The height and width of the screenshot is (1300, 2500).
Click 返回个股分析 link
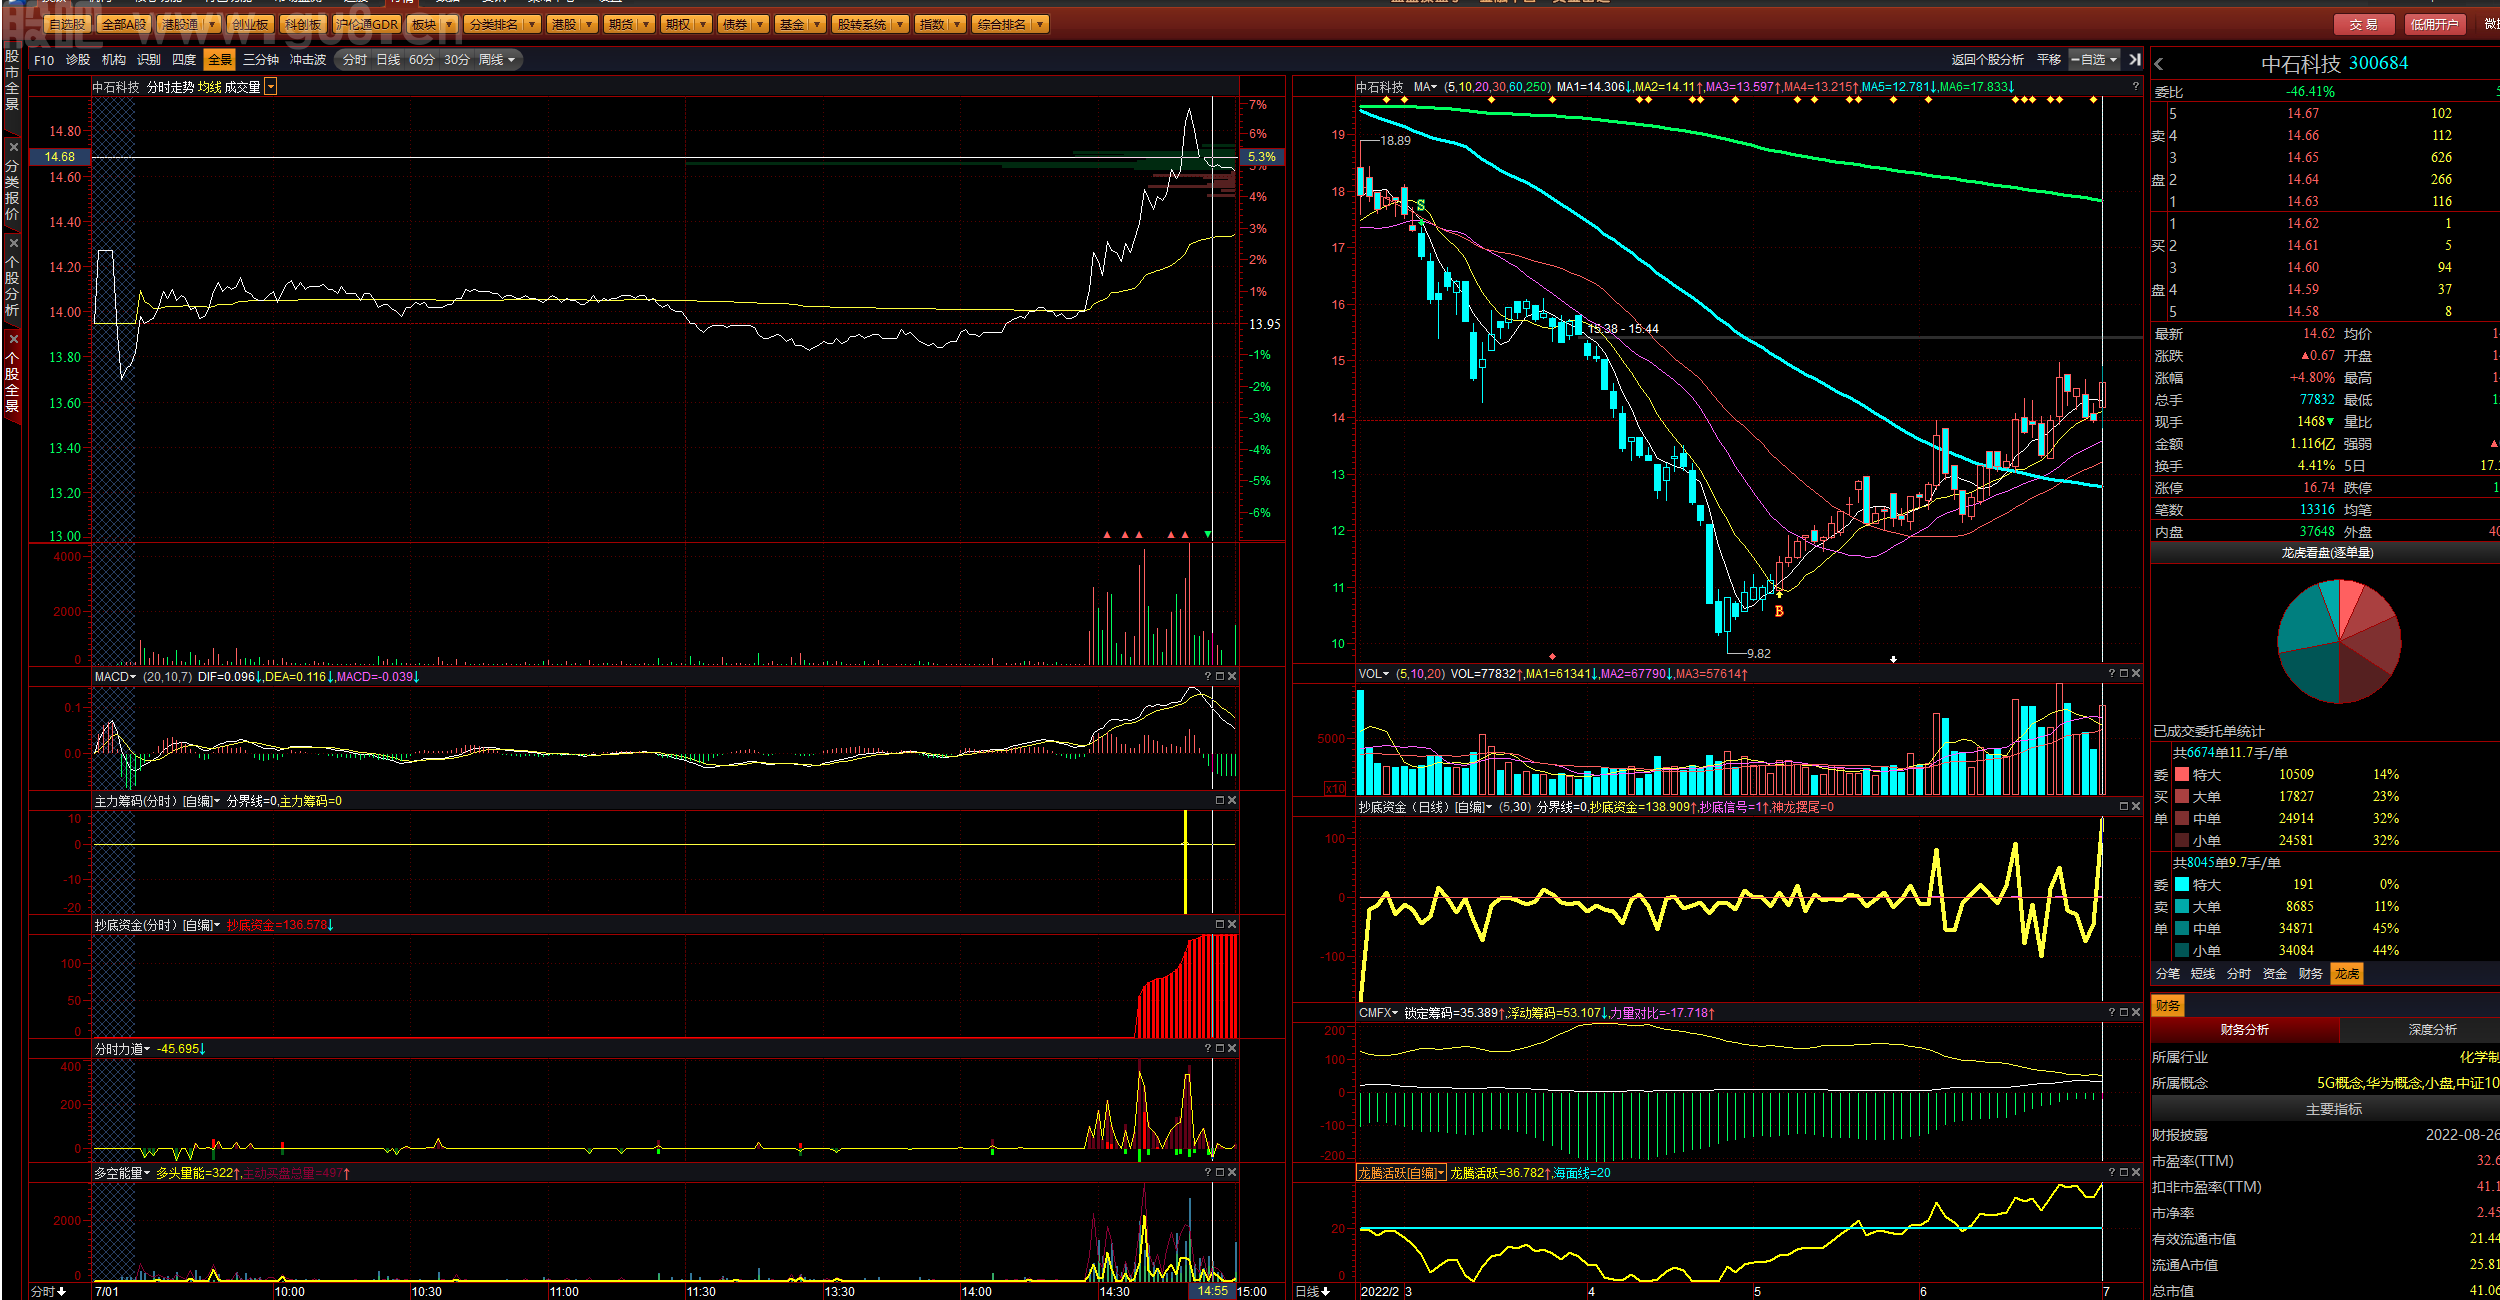click(x=1987, y=60)
